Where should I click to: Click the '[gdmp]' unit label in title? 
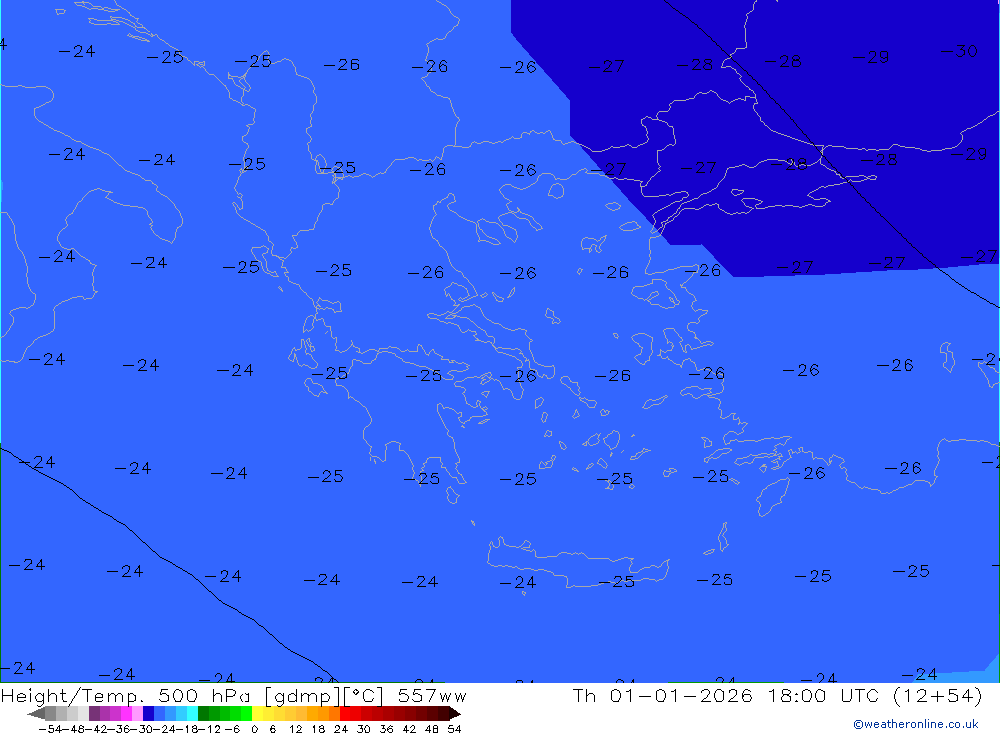click(303, 696)
